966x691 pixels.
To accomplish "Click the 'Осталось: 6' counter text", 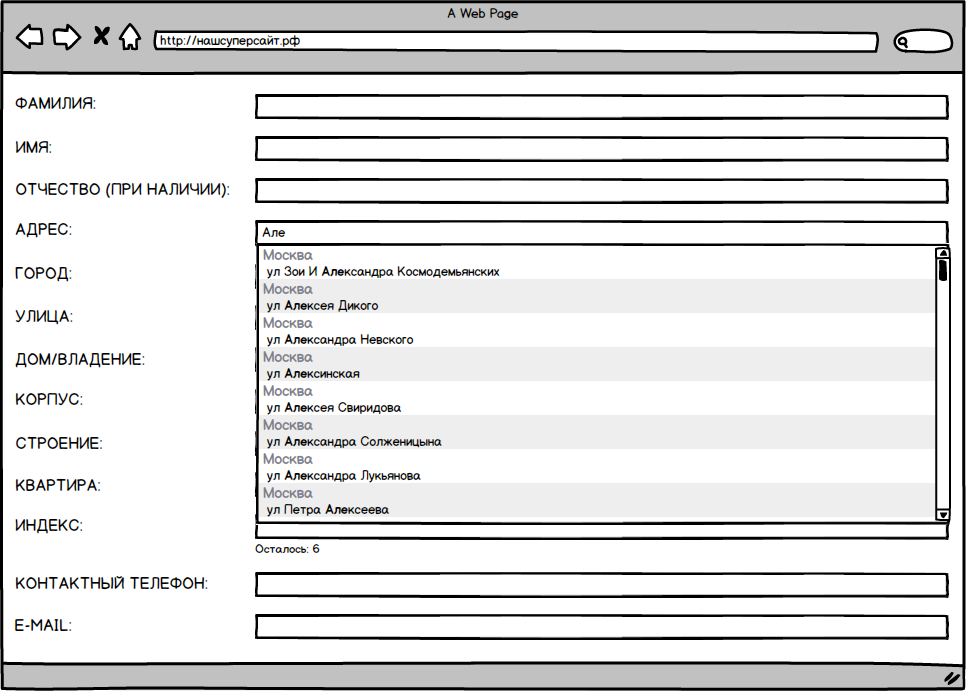I will coord(287,549).
